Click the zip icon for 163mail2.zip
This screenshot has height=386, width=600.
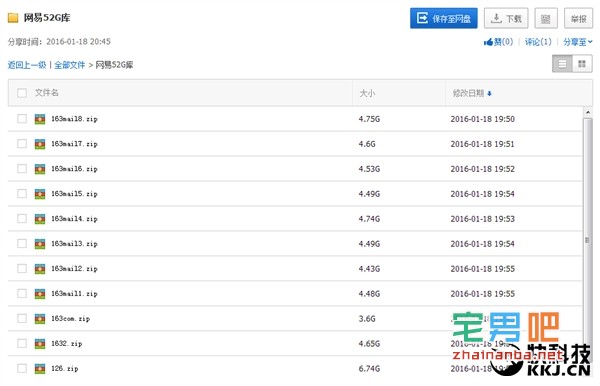40,269
